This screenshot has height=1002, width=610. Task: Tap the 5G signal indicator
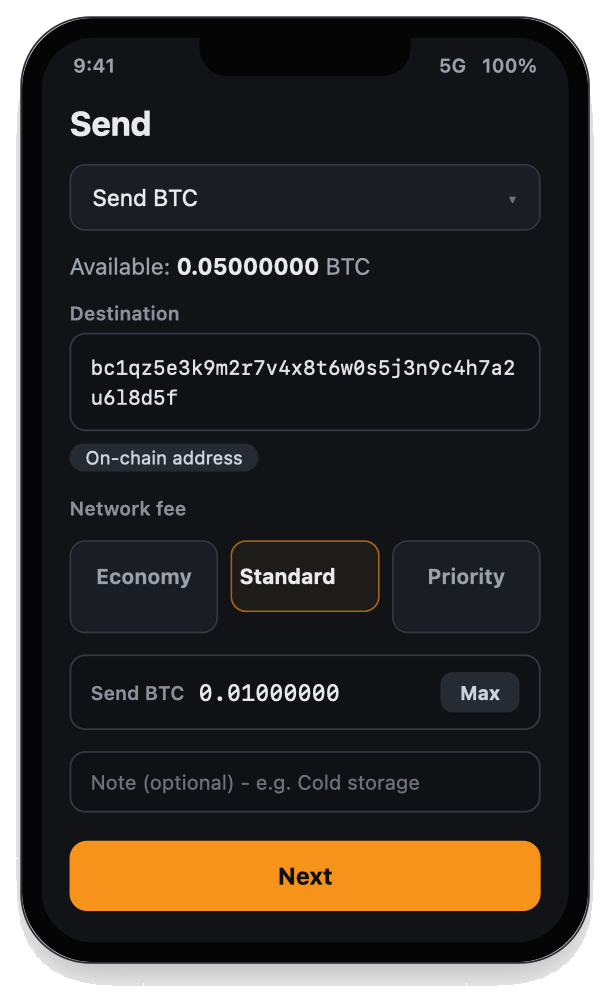pos(452,66)
